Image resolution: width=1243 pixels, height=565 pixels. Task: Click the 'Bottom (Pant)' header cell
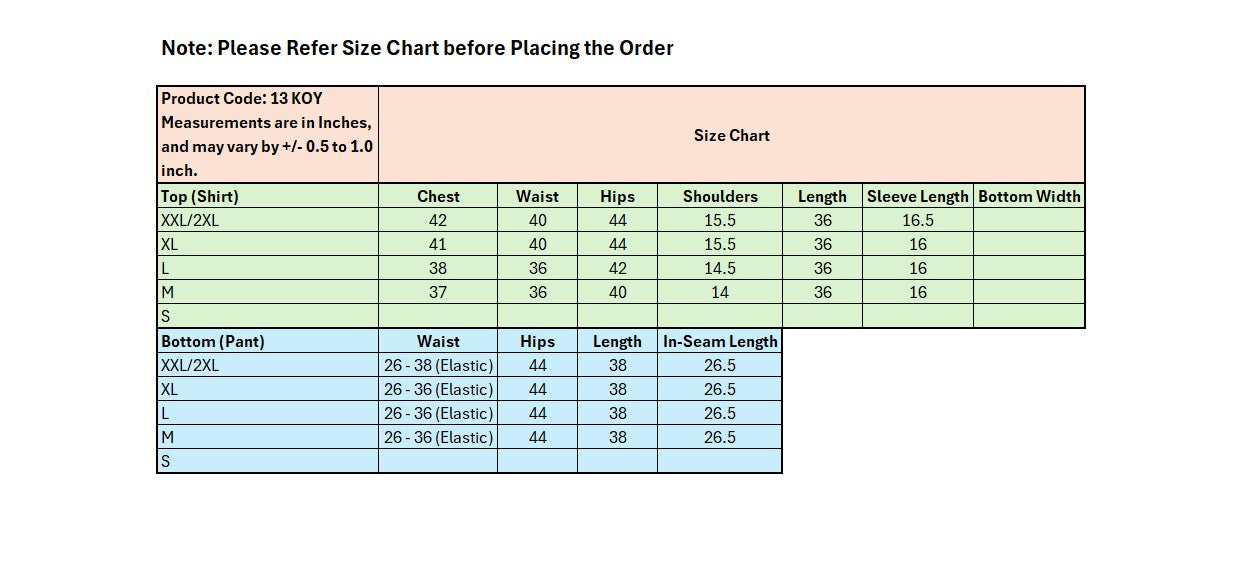(x=213, y=341)
